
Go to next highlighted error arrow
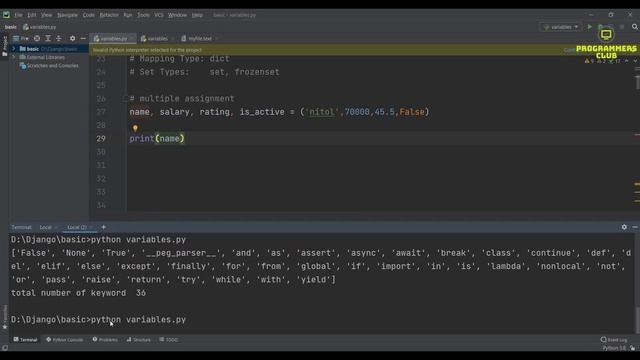(635, 61)
